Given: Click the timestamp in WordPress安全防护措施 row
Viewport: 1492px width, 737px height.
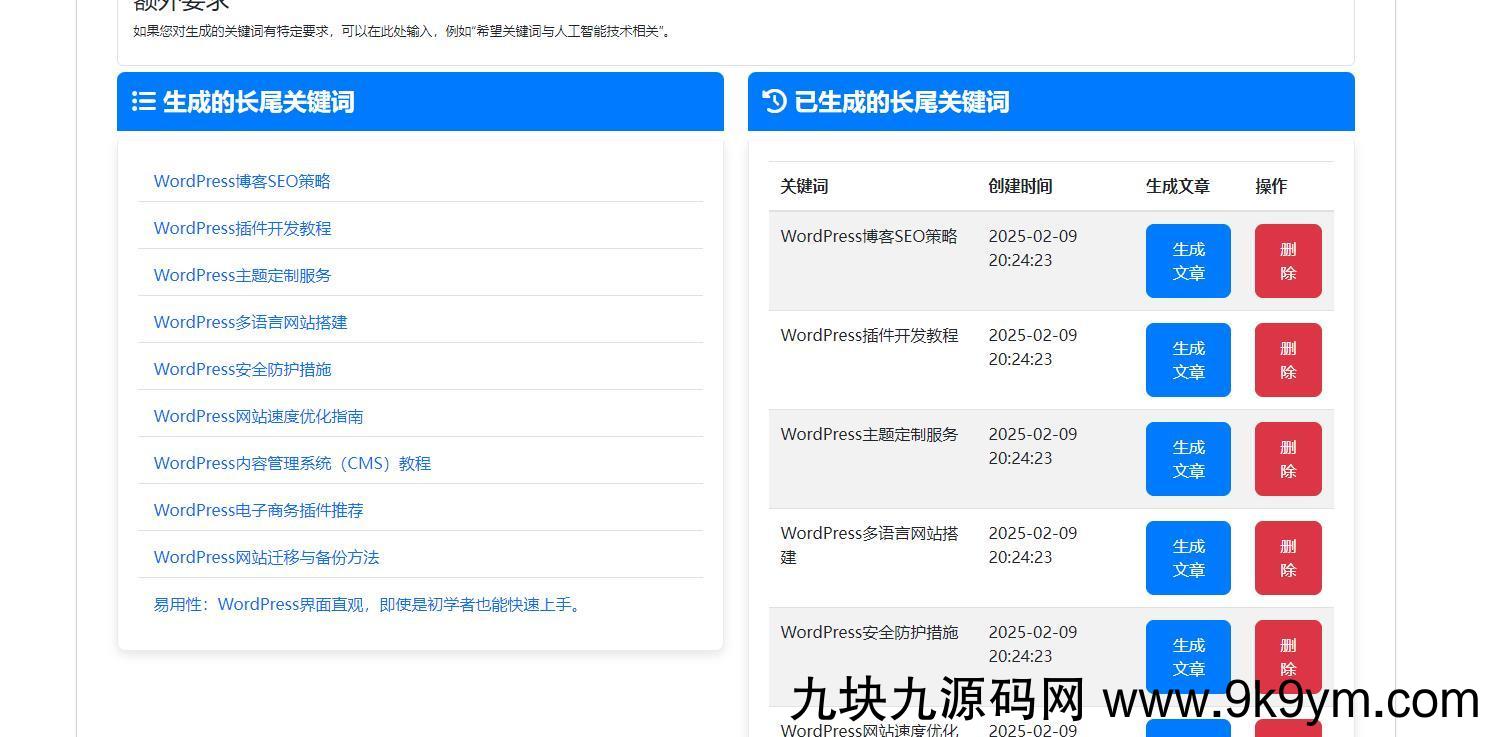Looking at the screenshot, I should 1032,644.
